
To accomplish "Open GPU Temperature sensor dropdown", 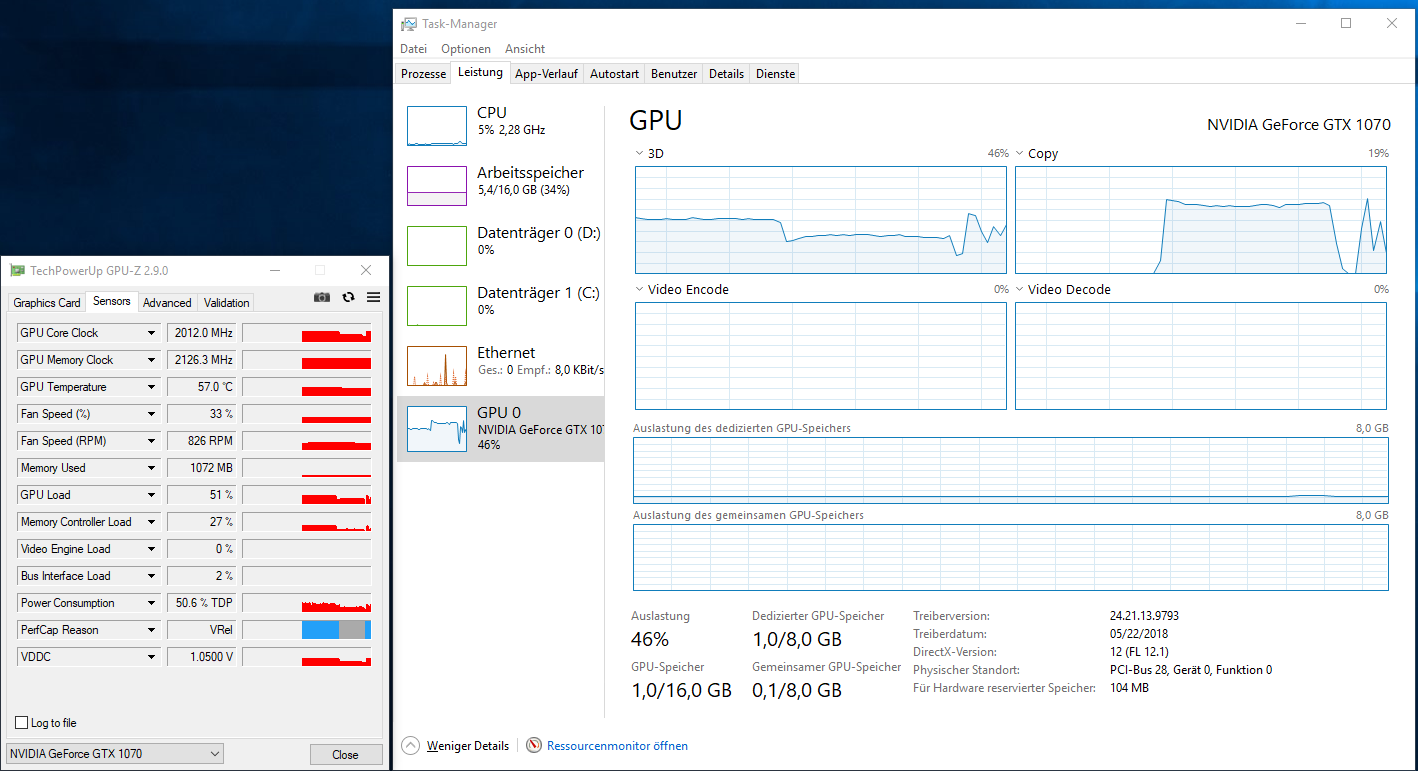I will pos(151,387).
